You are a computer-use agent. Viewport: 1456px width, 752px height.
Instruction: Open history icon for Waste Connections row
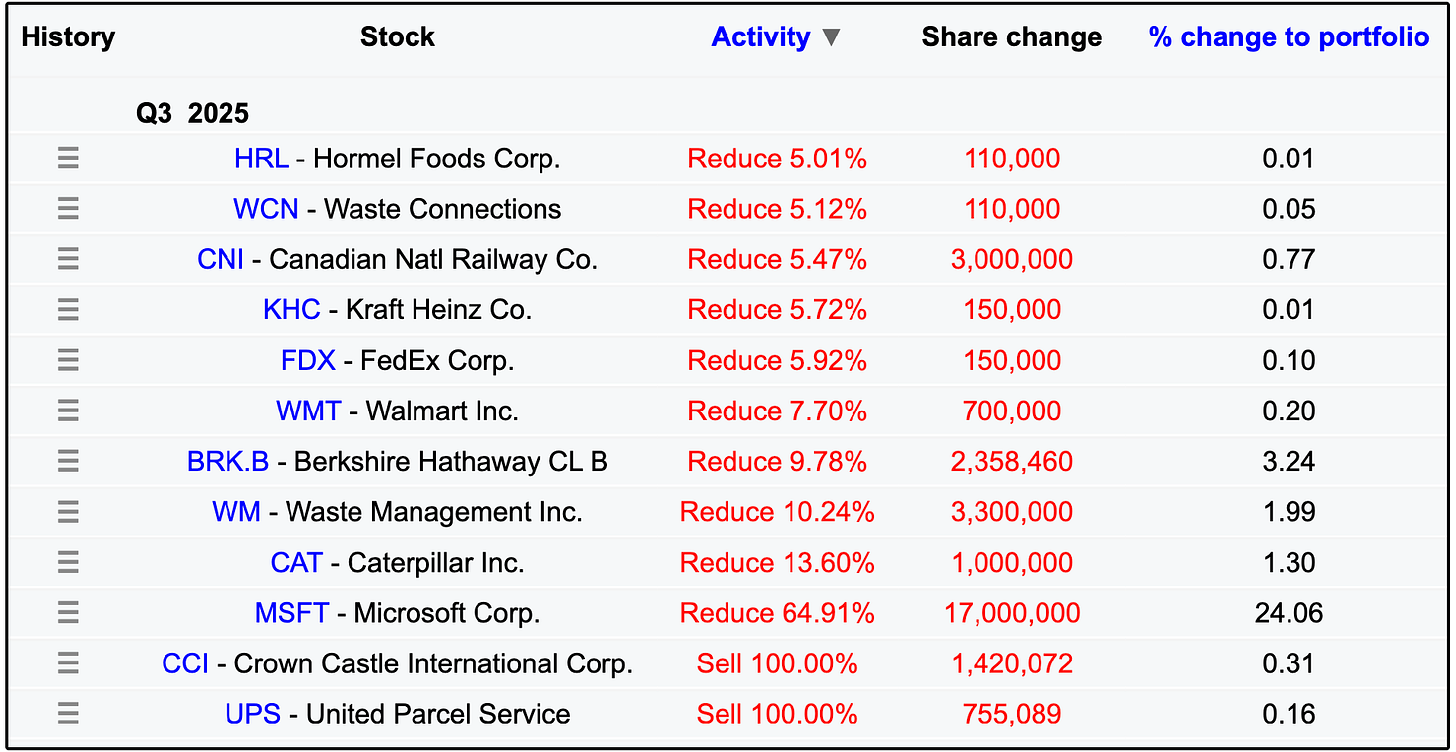pyautogui.click(x=68, y=209)
